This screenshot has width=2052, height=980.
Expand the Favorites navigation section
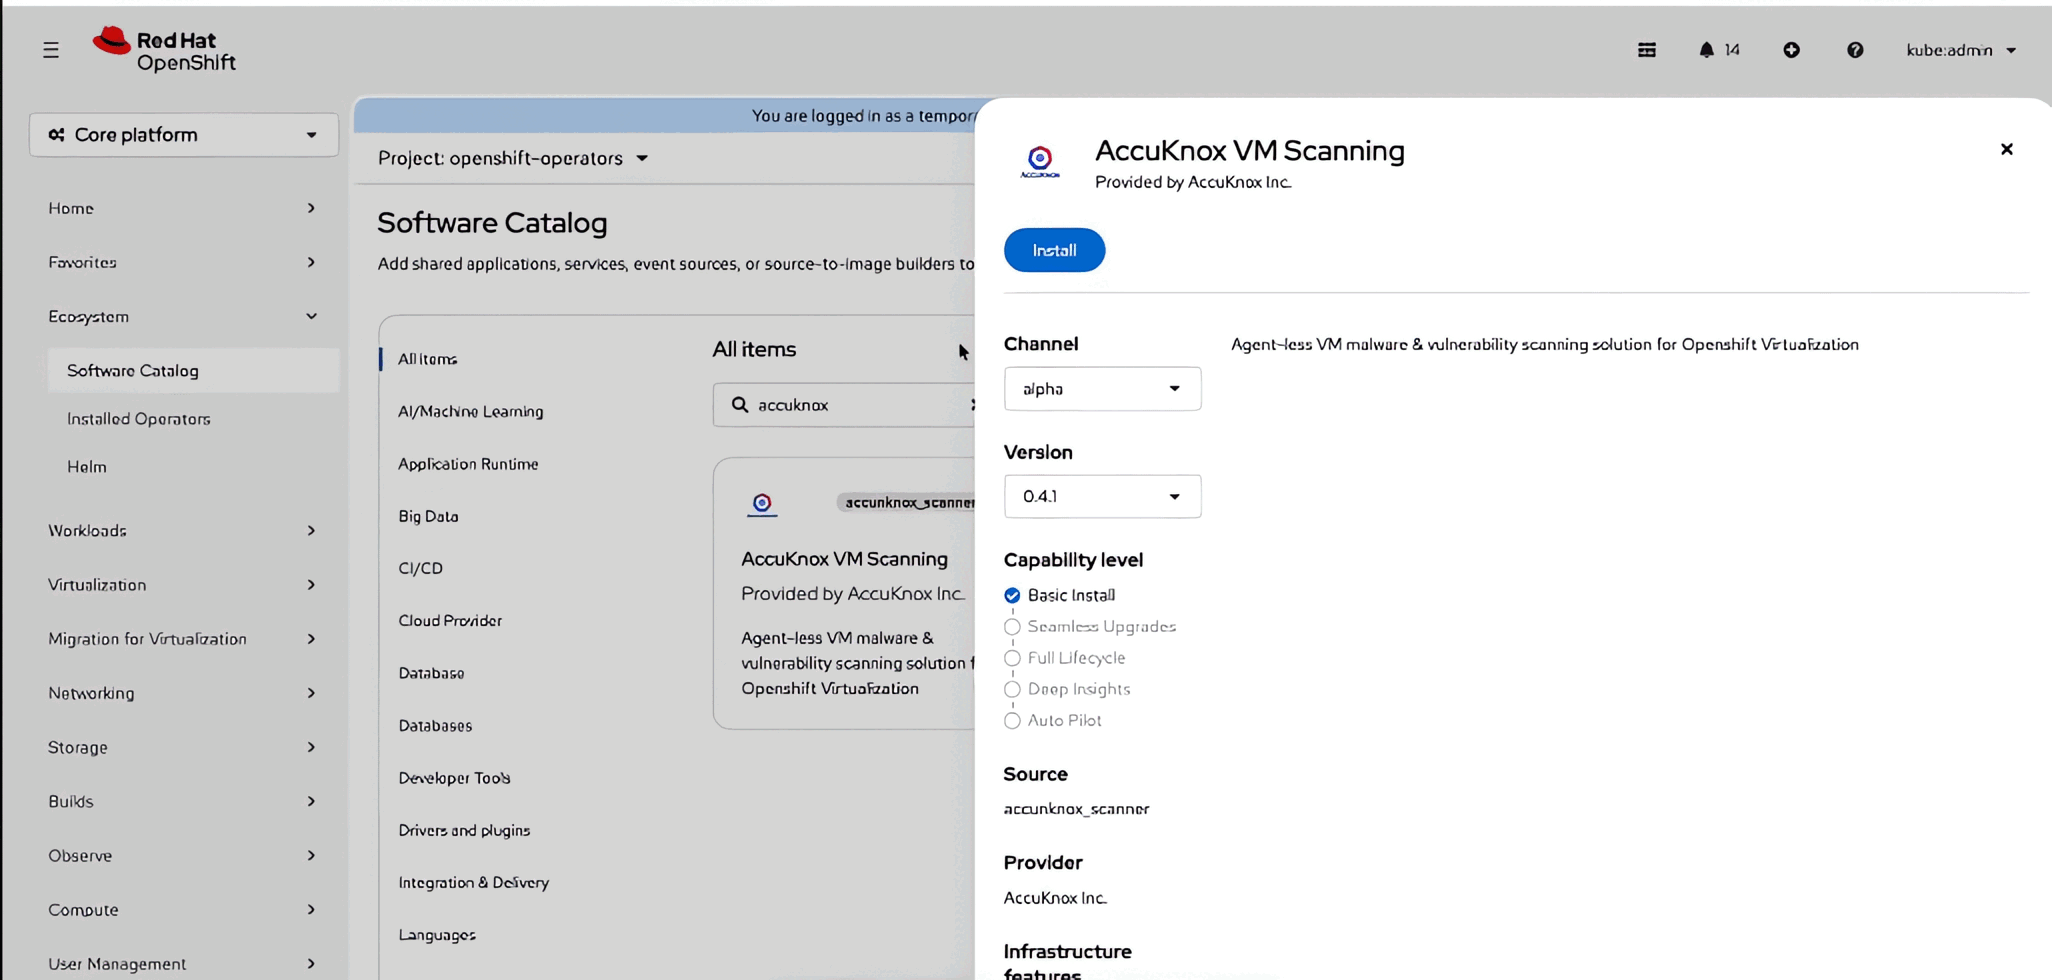[183, 262]
